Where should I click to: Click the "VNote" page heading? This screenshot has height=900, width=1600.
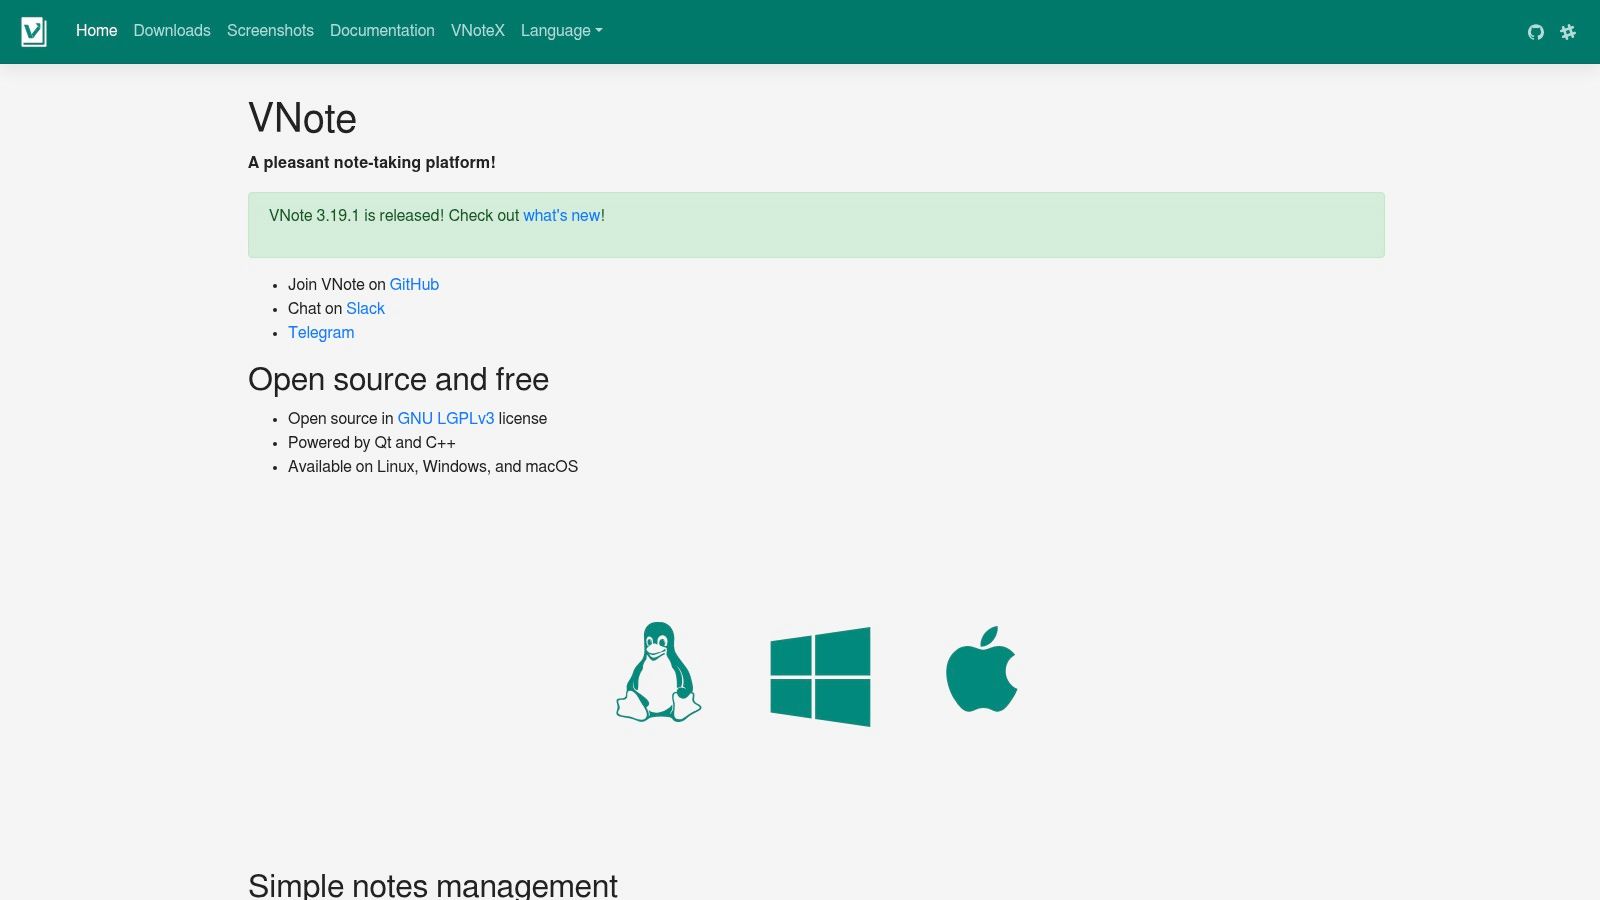302,119
